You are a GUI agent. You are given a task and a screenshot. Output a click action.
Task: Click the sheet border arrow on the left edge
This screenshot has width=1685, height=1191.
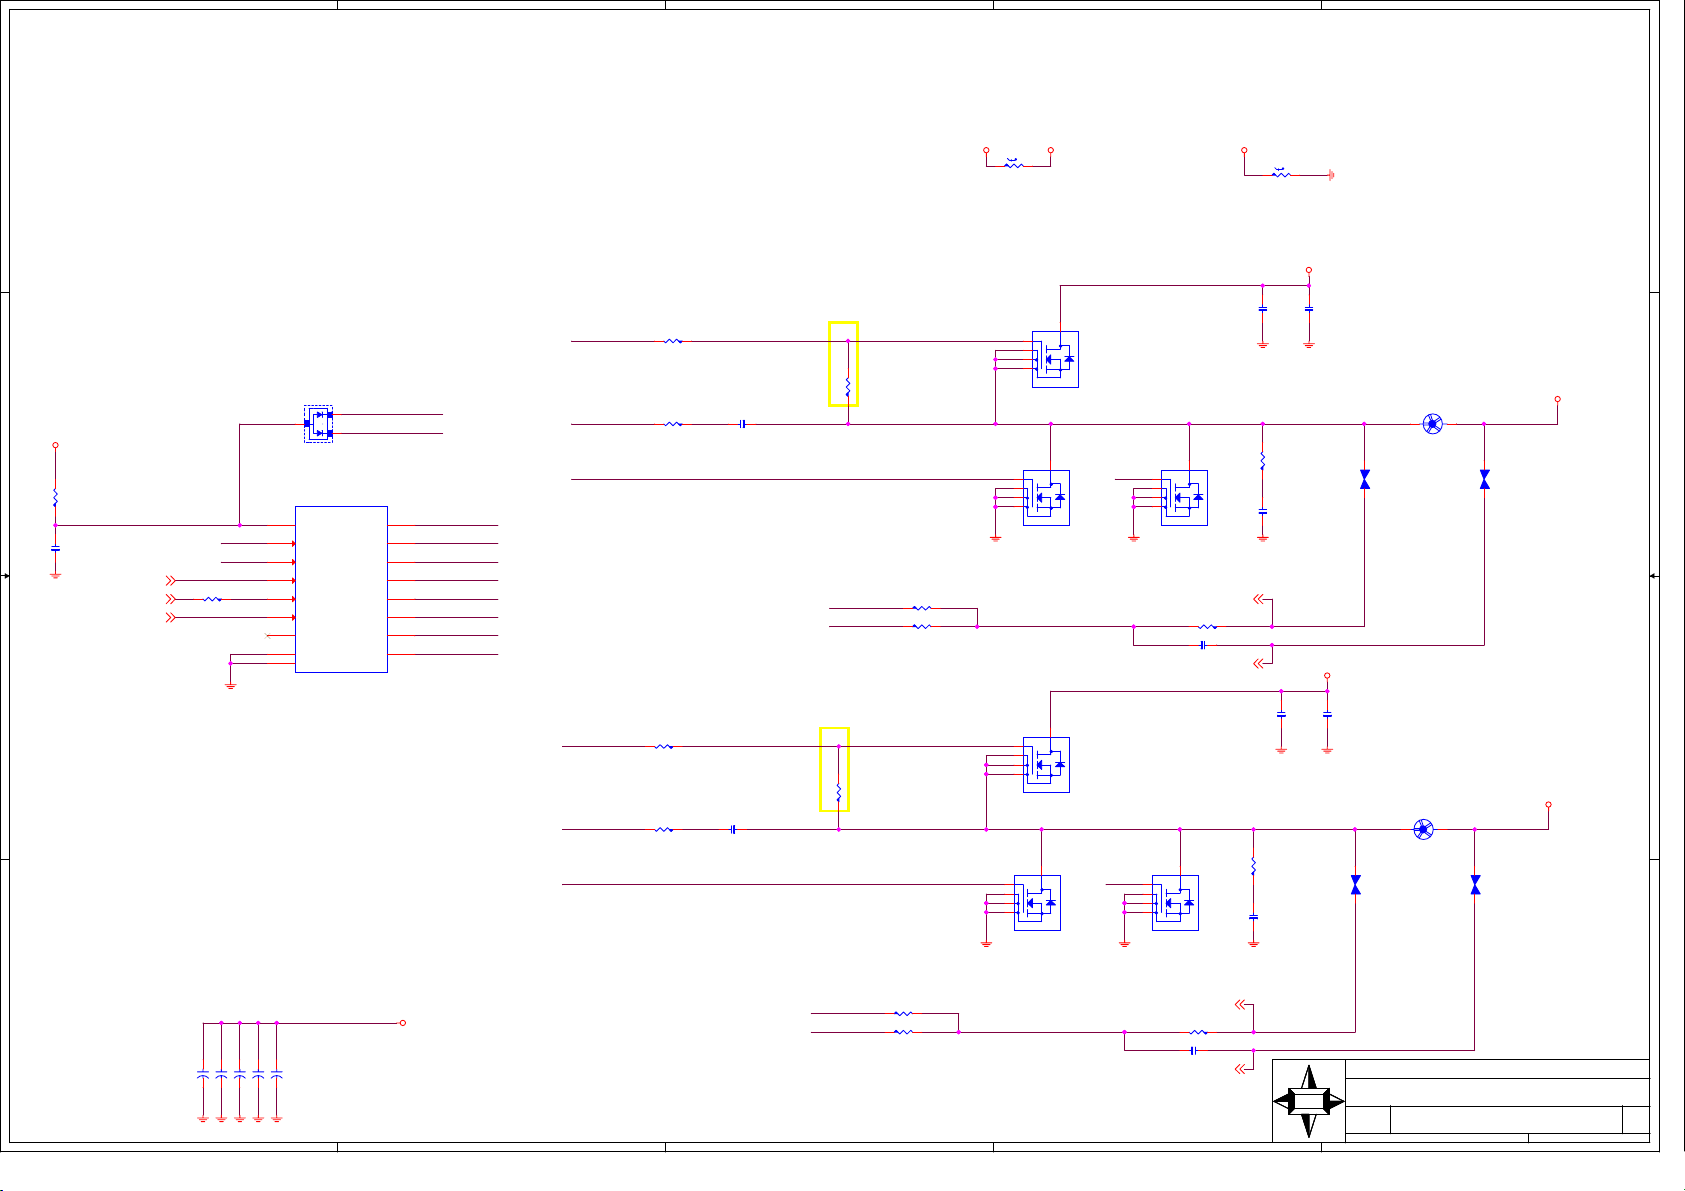[x=6, y=576]
